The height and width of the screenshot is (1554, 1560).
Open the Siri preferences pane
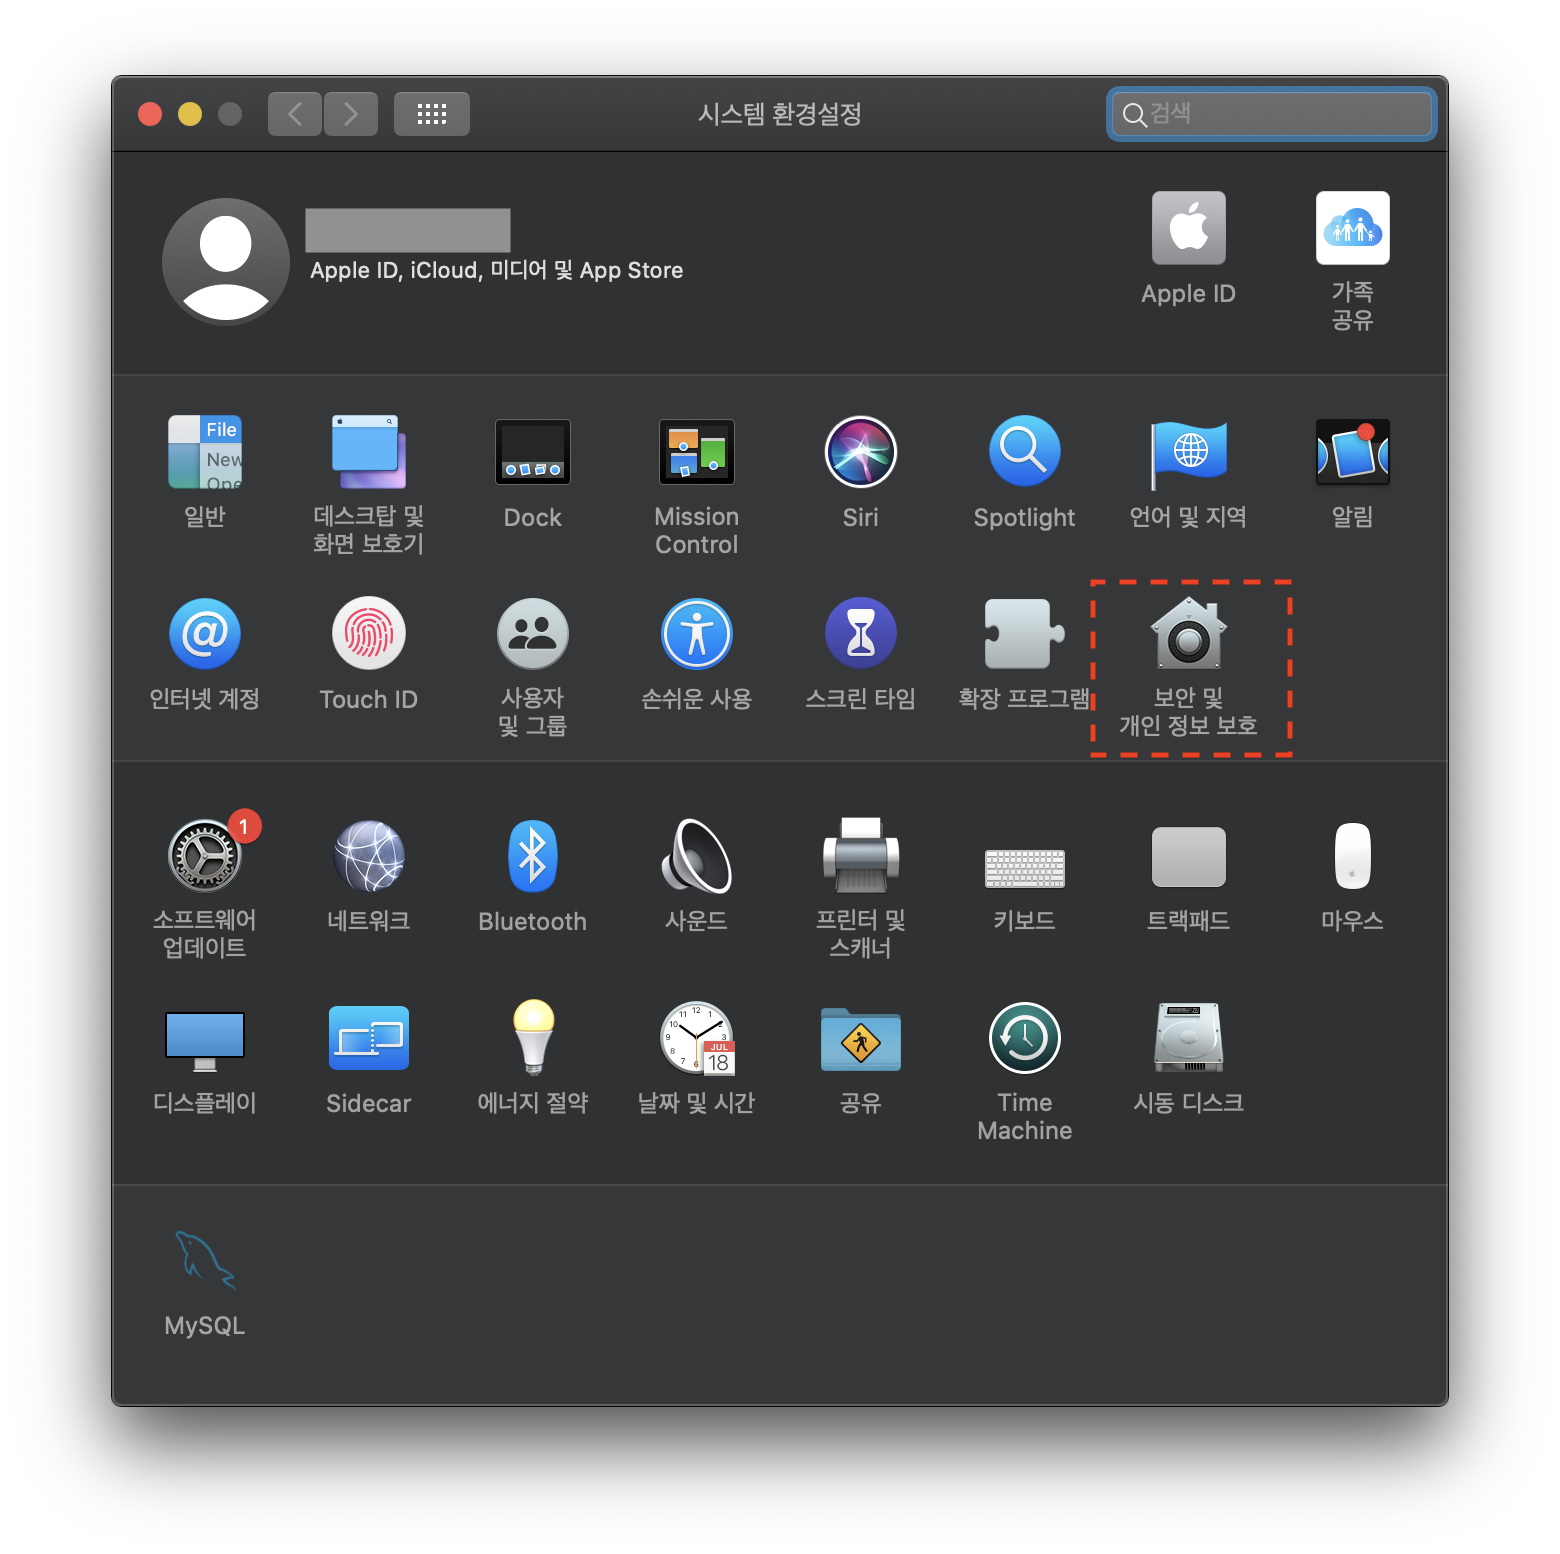click(x=861, y=452)
